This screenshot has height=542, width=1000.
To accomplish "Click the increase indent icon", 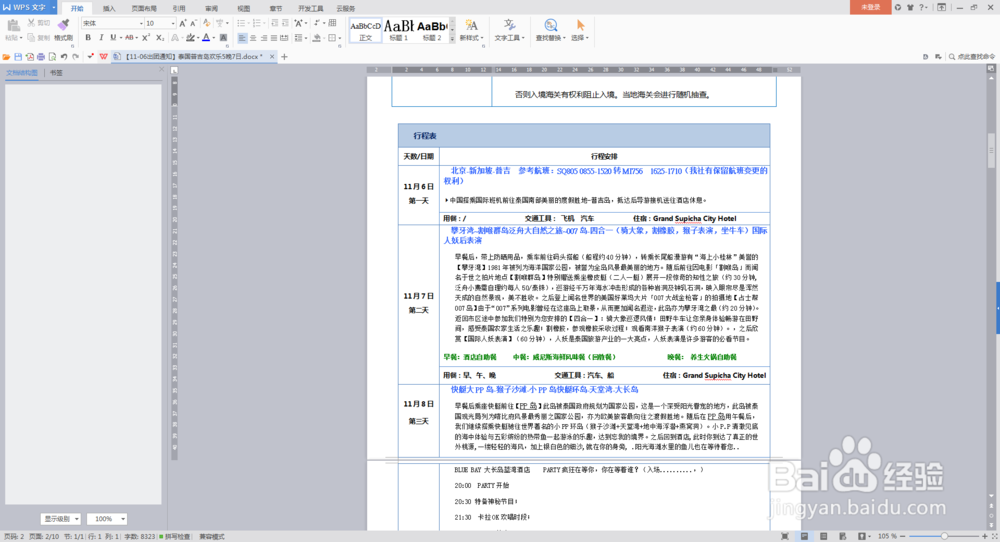I will (x=284, y=23).
